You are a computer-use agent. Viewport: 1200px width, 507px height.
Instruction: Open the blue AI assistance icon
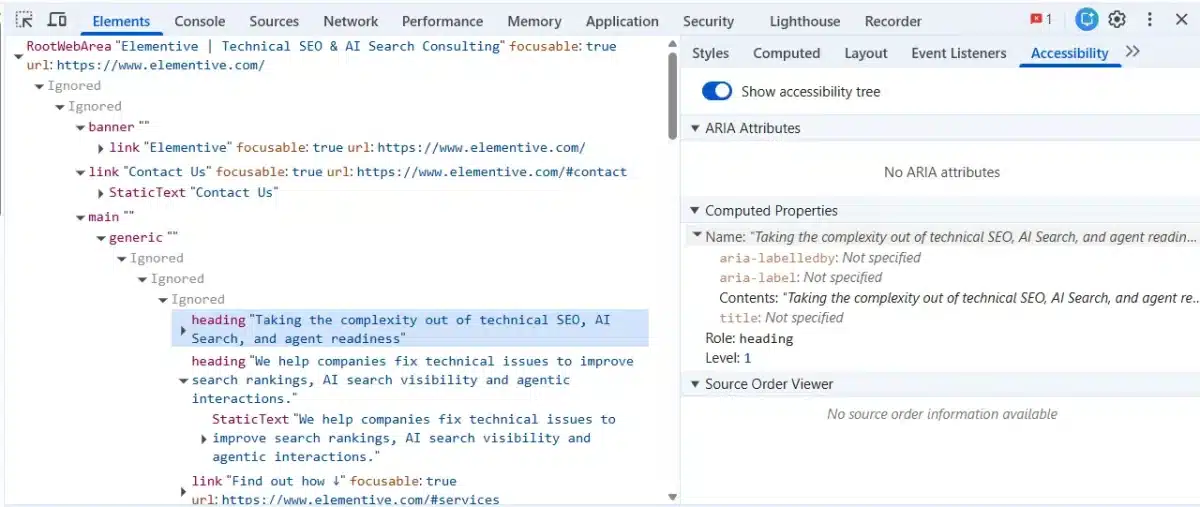[1086, 19]
